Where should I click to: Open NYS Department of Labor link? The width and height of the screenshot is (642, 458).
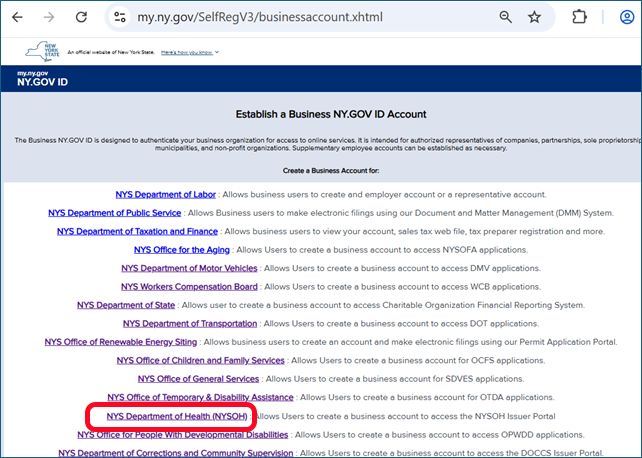(165, 195)
